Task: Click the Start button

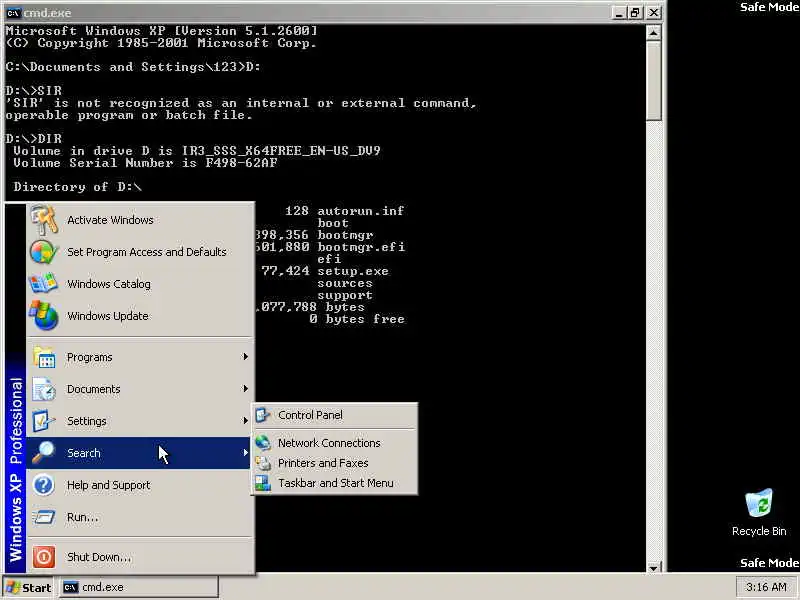Action: 28,587
